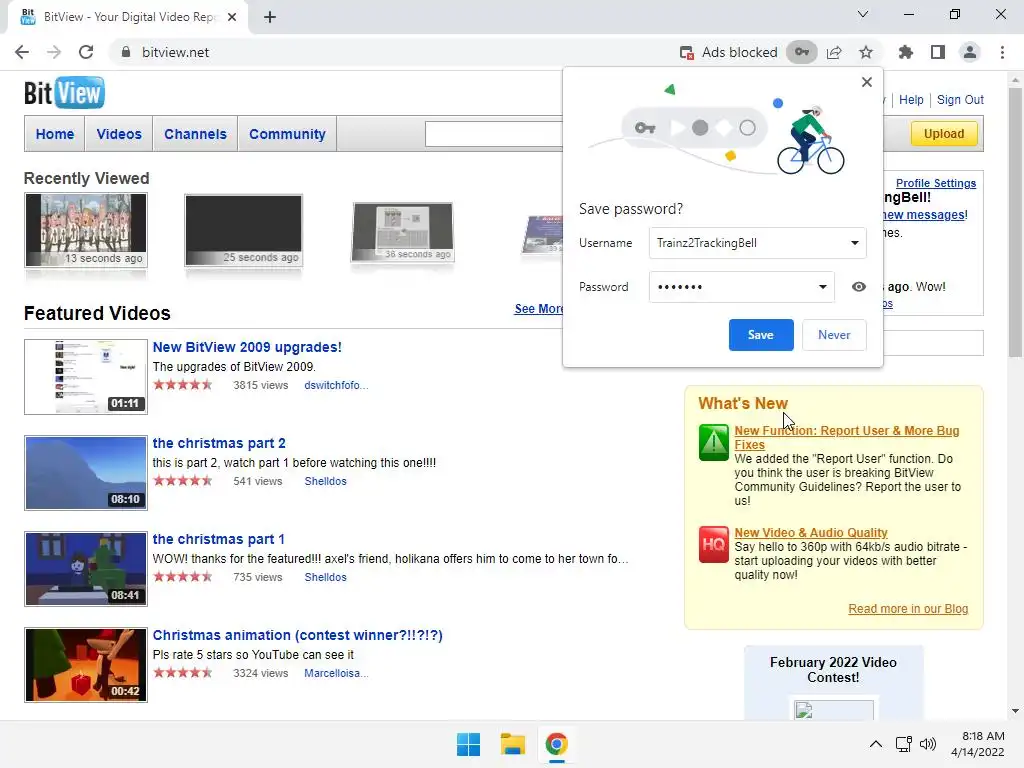The width and height of the screenshot is (1024, 768).
Task: Toggle the browser side panel icon
Action: 938,52
